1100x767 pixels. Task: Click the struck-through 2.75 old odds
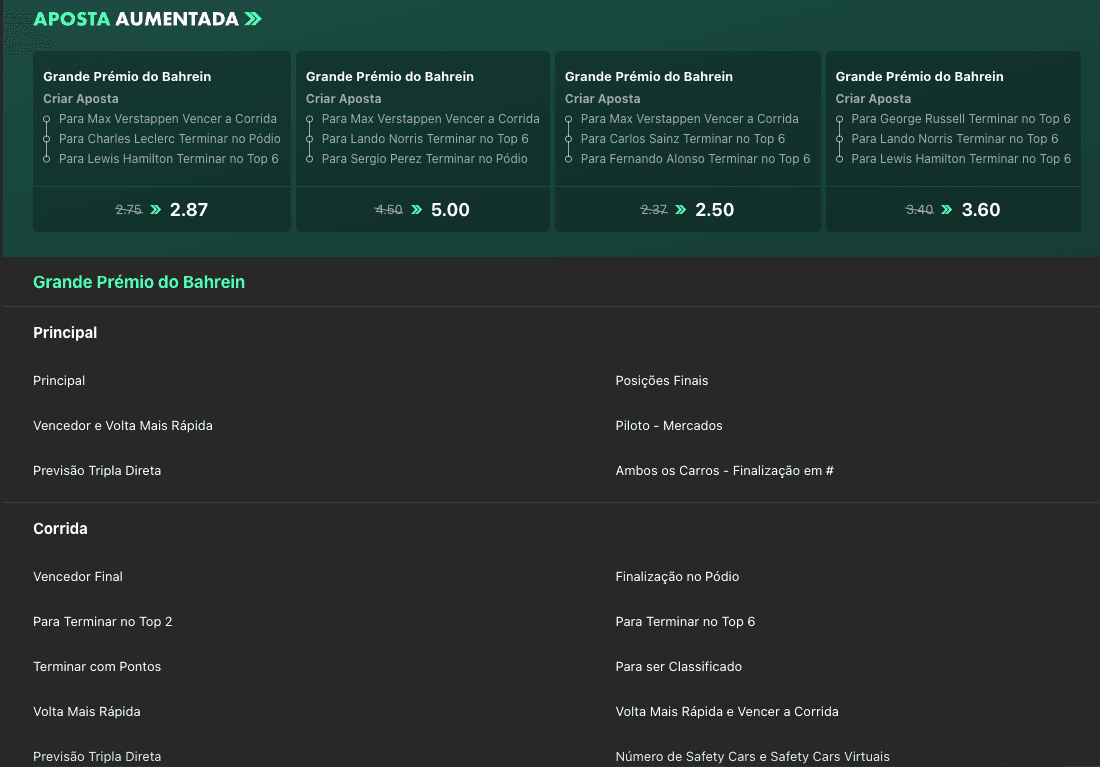pyautogui.click(x=129, y=209)
